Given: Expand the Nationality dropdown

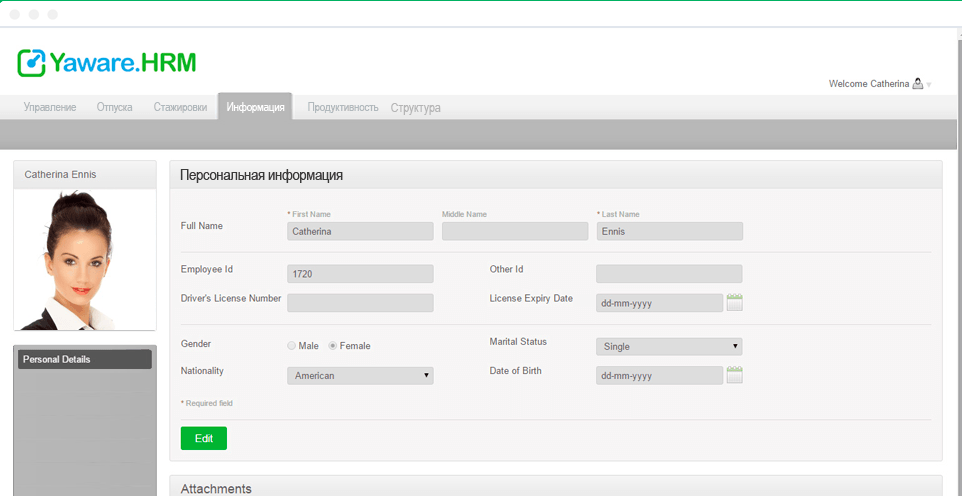Looking at the screenshot, I should click(360, 376).
